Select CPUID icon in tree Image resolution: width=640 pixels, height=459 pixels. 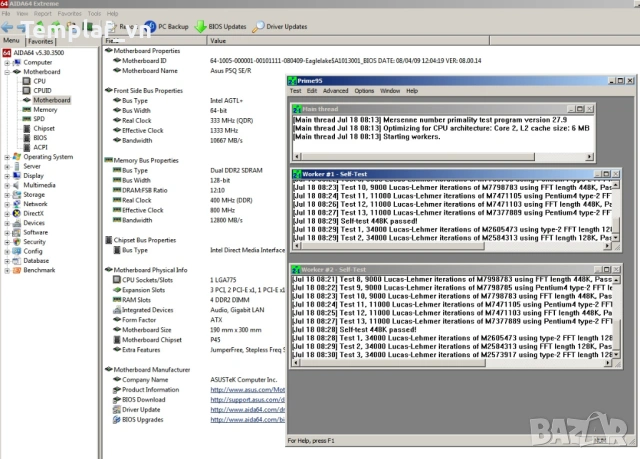[x=27, y=90]
